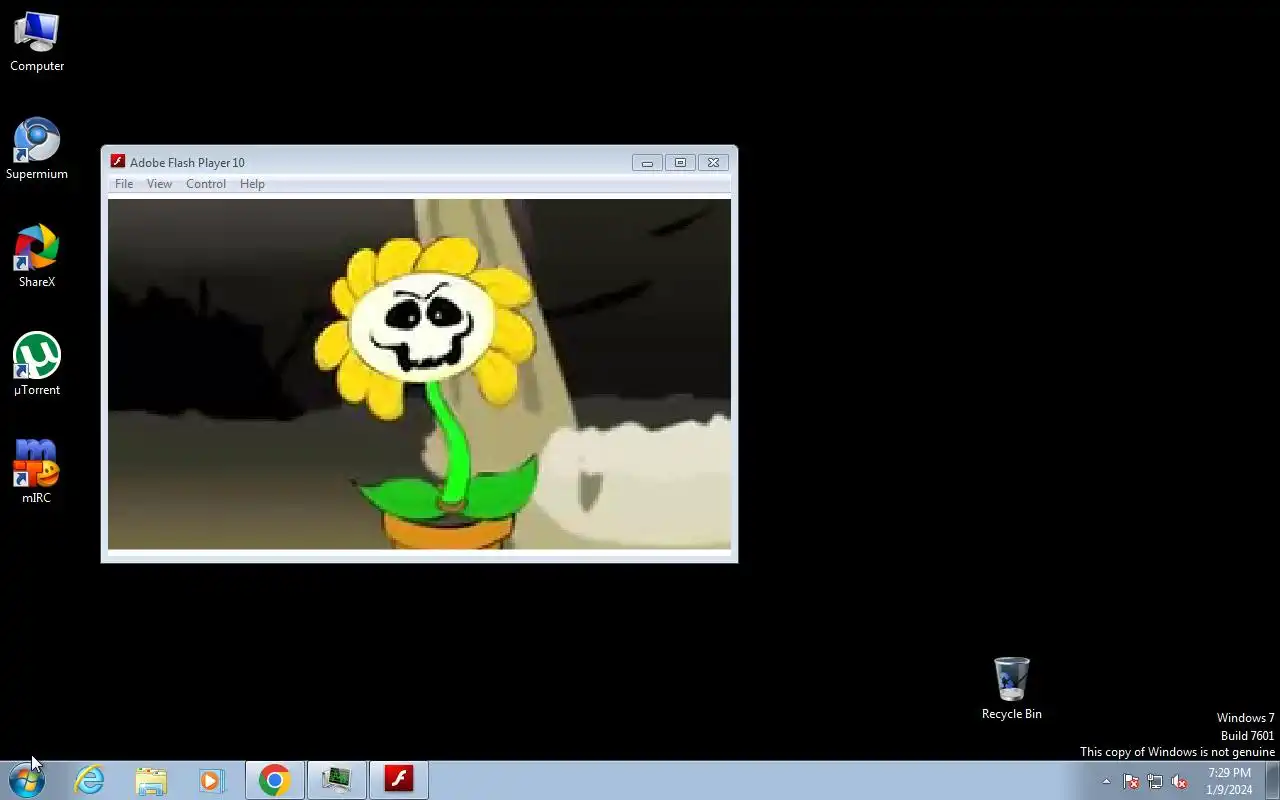Switch to Flash Player on the taskbar
Screen dimensions: 1280x800
click(399, 780)
